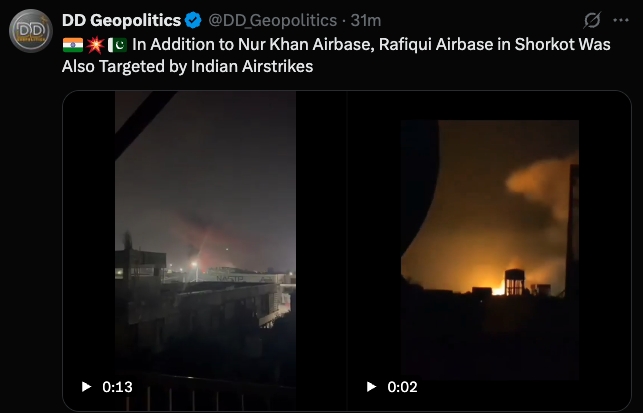643x413 pixels.
Task: Open the three-dot more options menu
Action: point(621,20)
